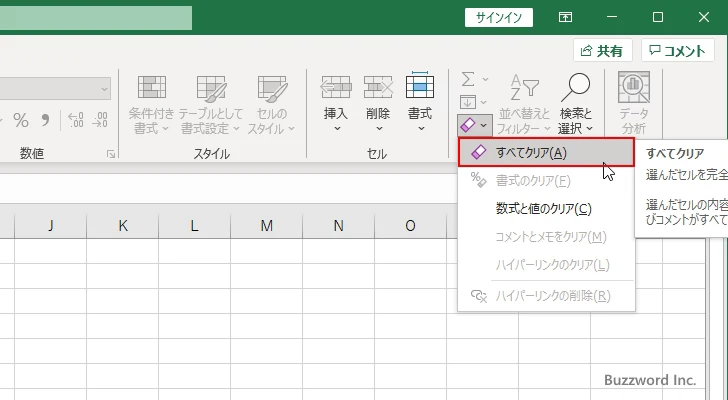Select 数式と値のクリア(C) menu entry
The width and height of the screenshot is (728, 400).
pyautogui.click(x=546, y=208)
